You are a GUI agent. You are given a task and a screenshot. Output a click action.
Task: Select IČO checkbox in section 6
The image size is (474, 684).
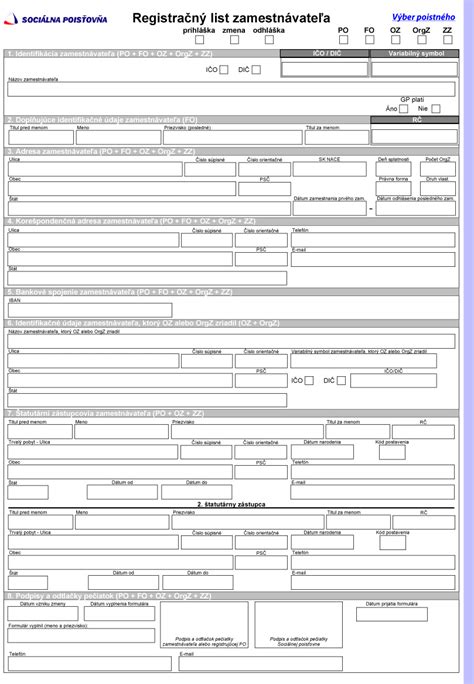309,381
